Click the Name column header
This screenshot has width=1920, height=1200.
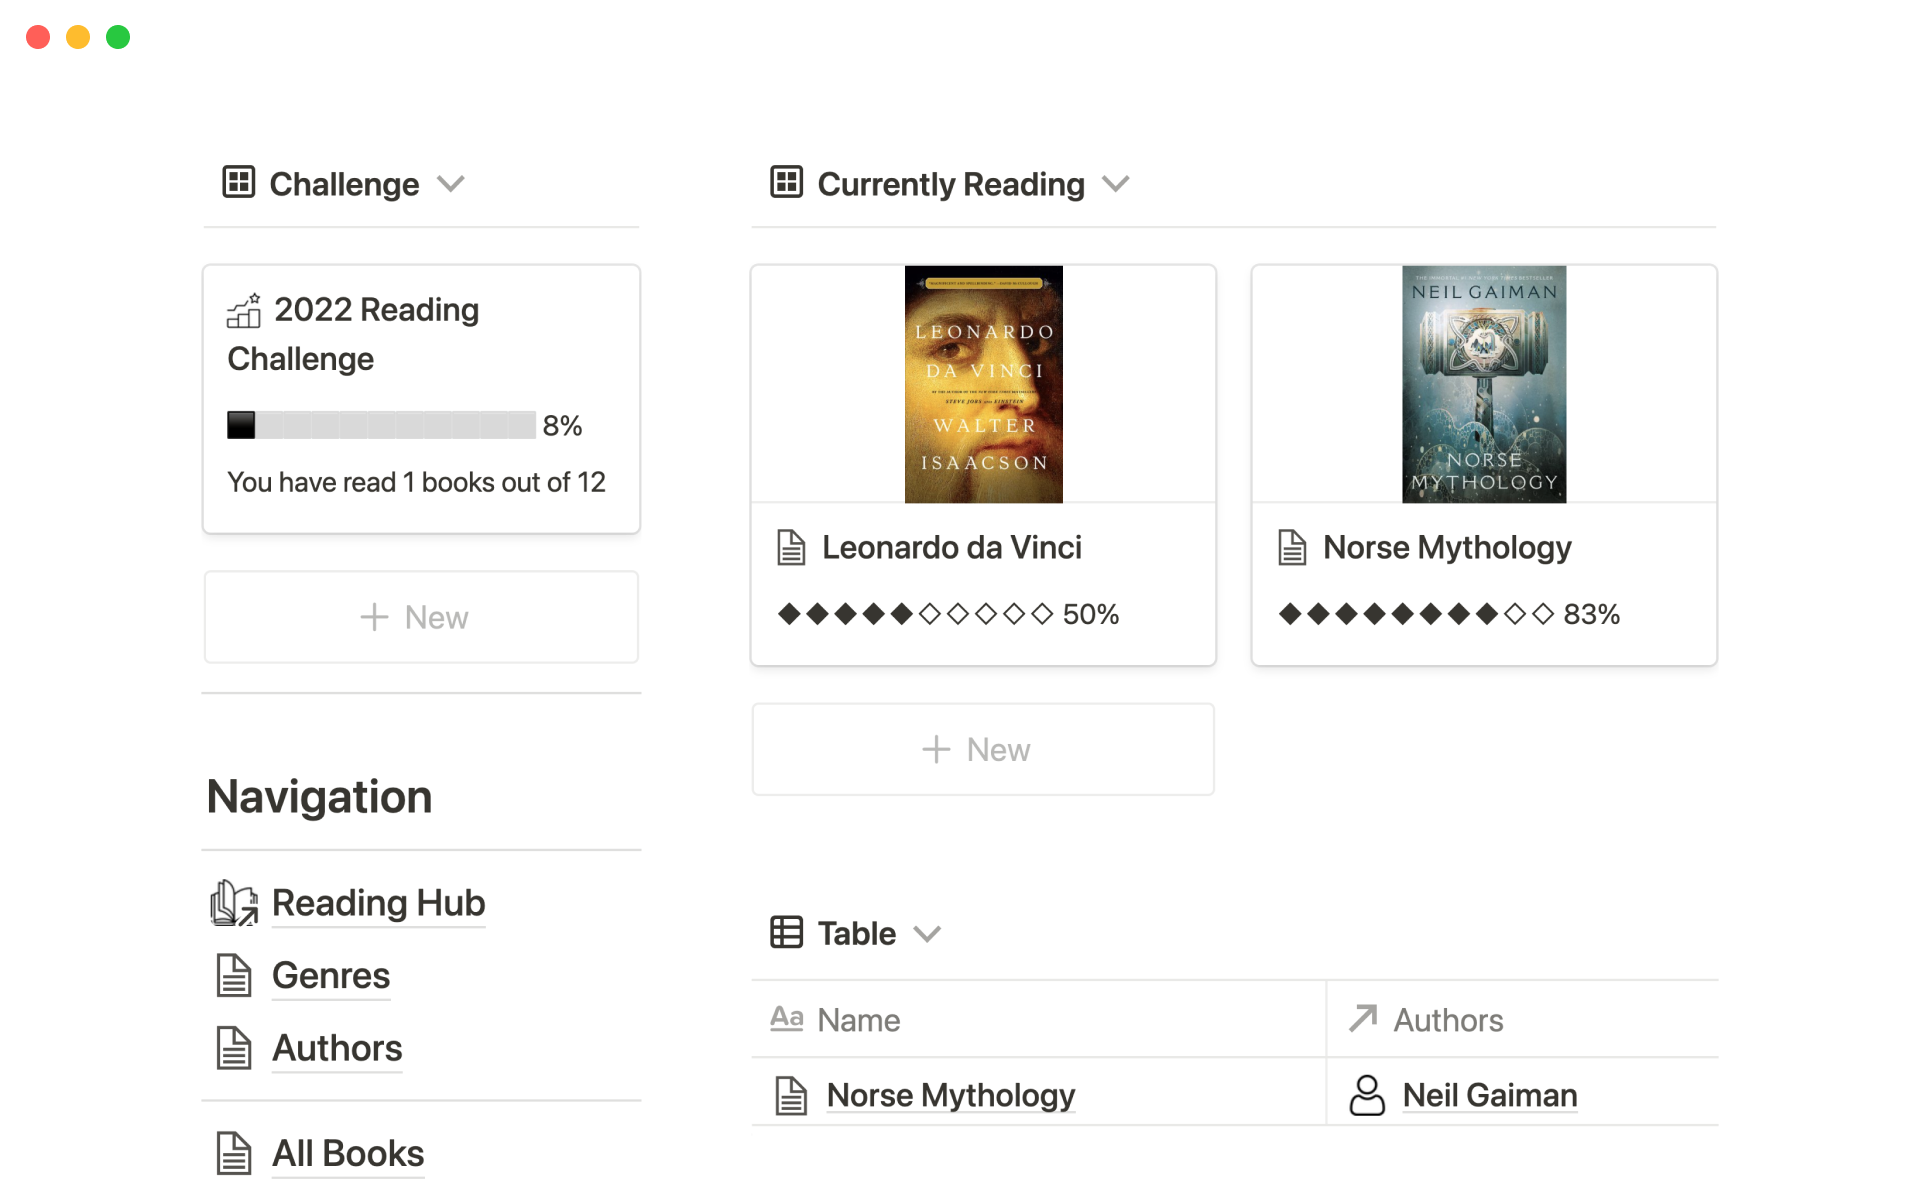tap(858, 1020)
